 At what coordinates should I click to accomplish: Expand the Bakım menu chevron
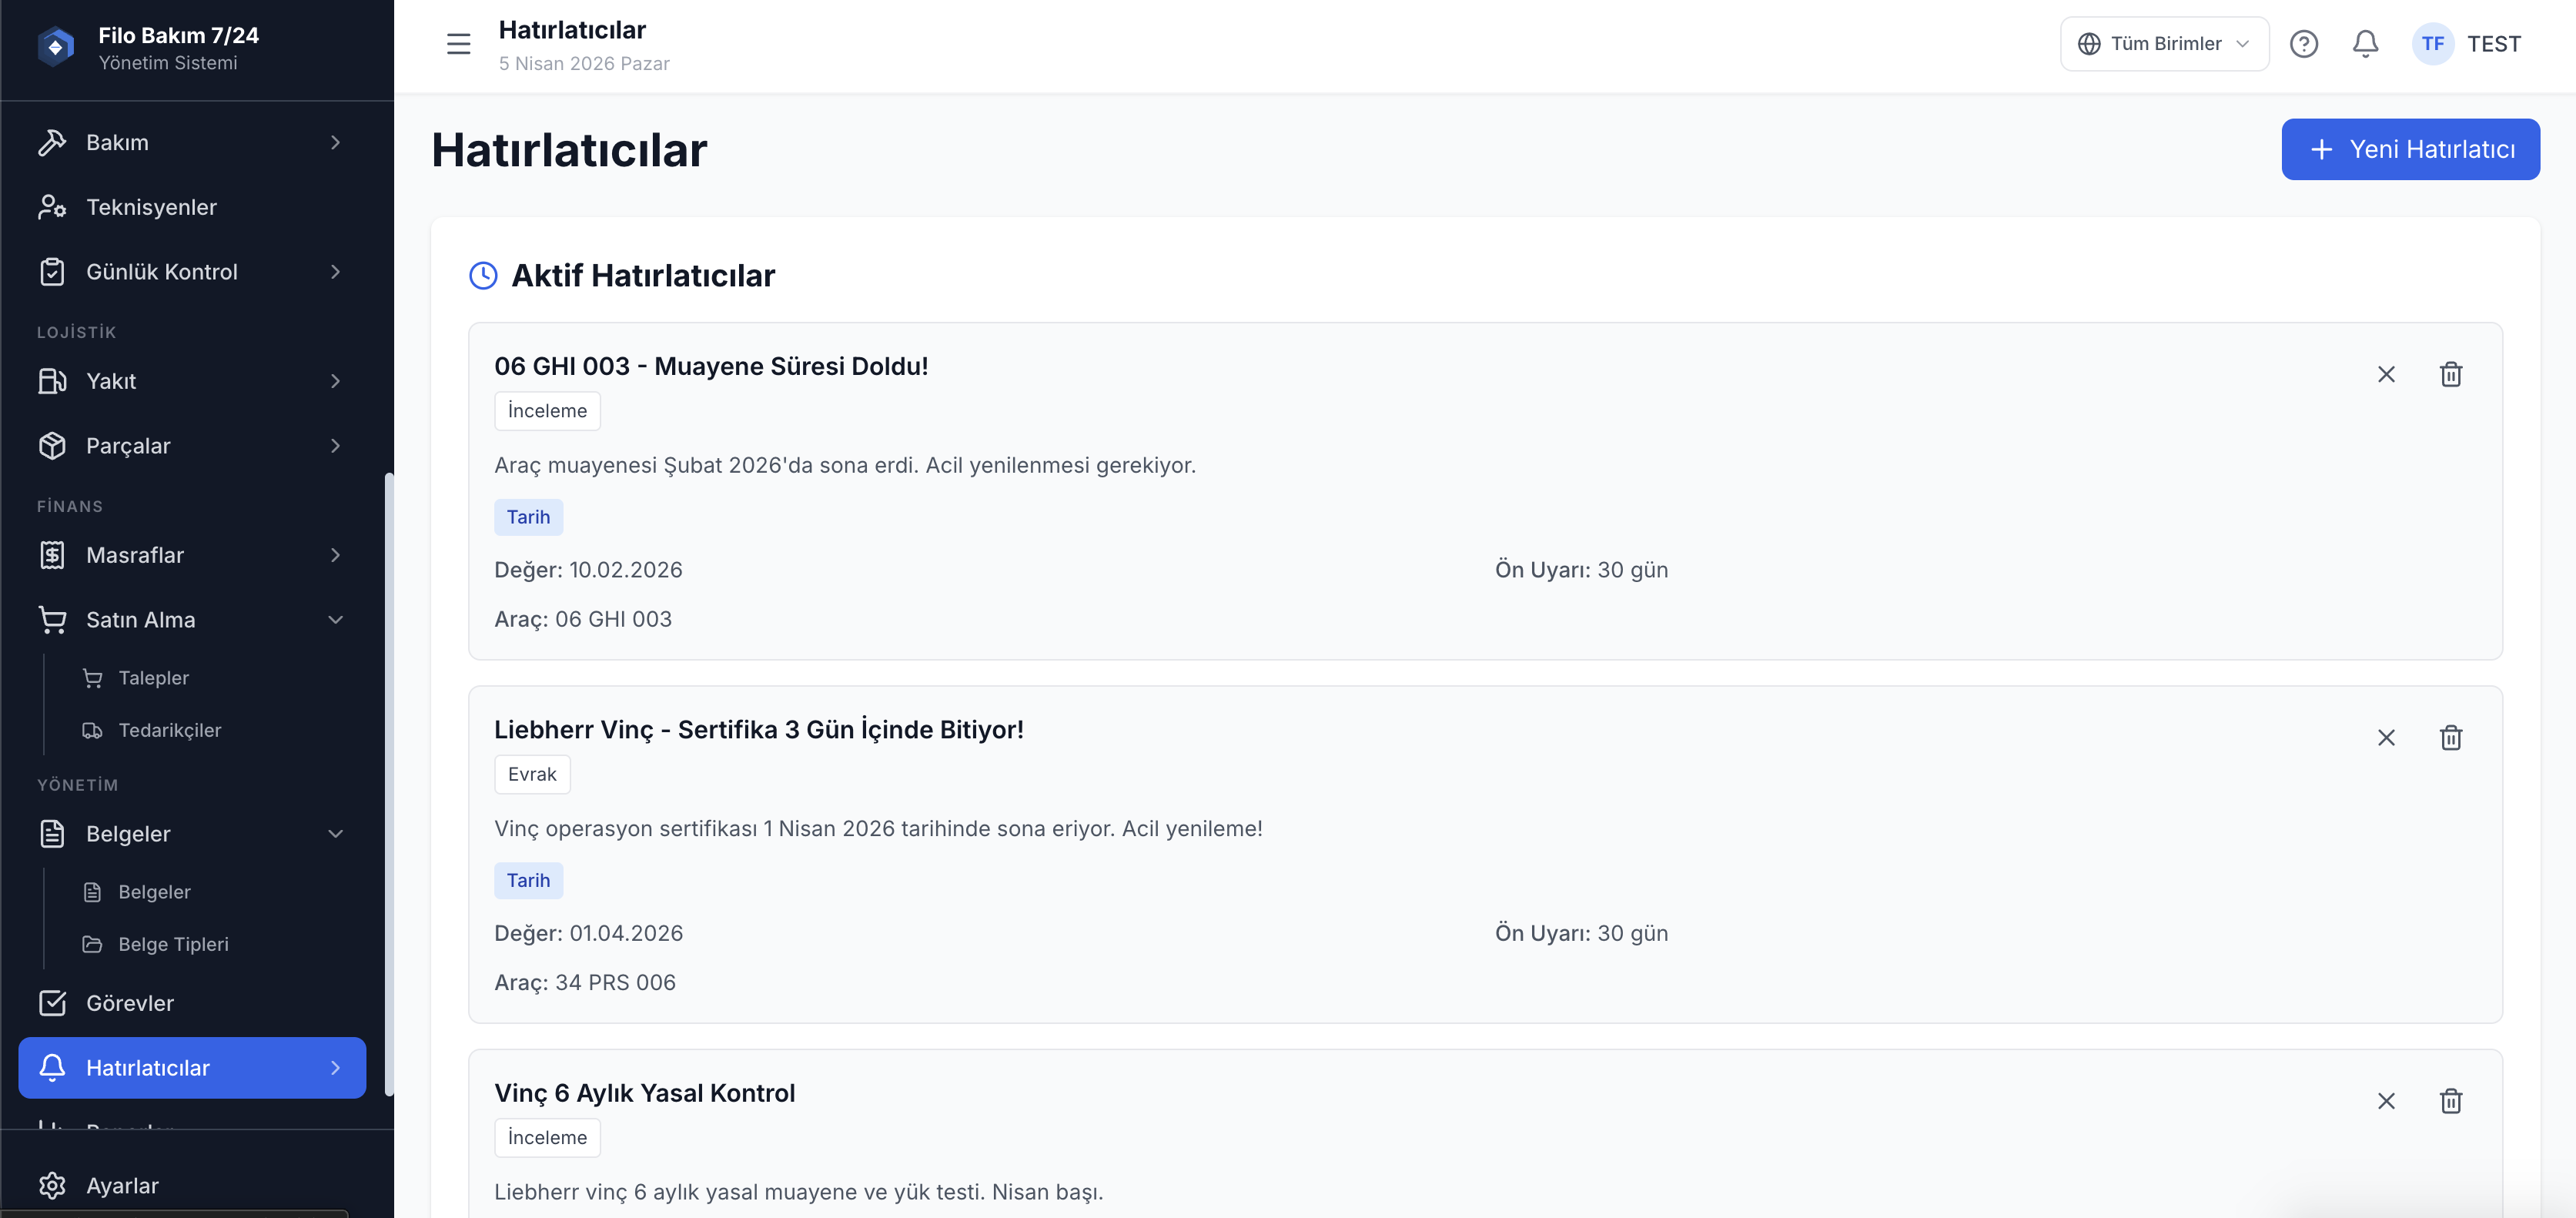pos(336,143)
